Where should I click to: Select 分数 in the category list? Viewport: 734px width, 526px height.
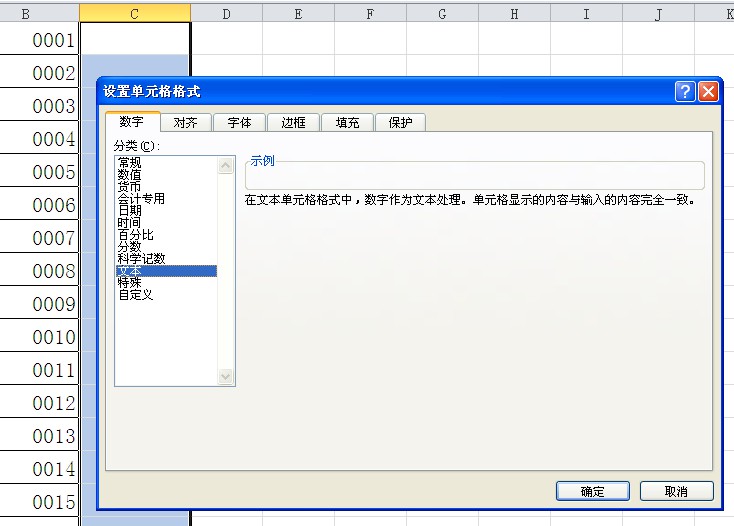coord(166,247)
